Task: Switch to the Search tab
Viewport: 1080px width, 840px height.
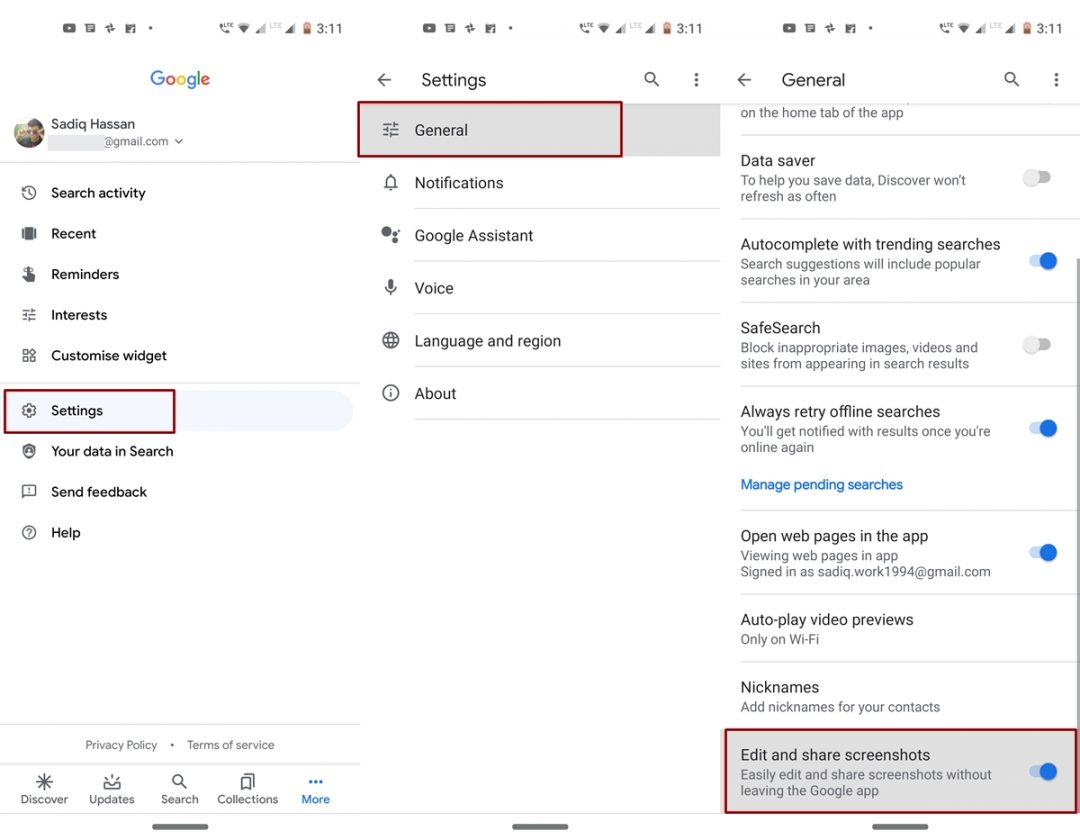Action: coord(179,789)
